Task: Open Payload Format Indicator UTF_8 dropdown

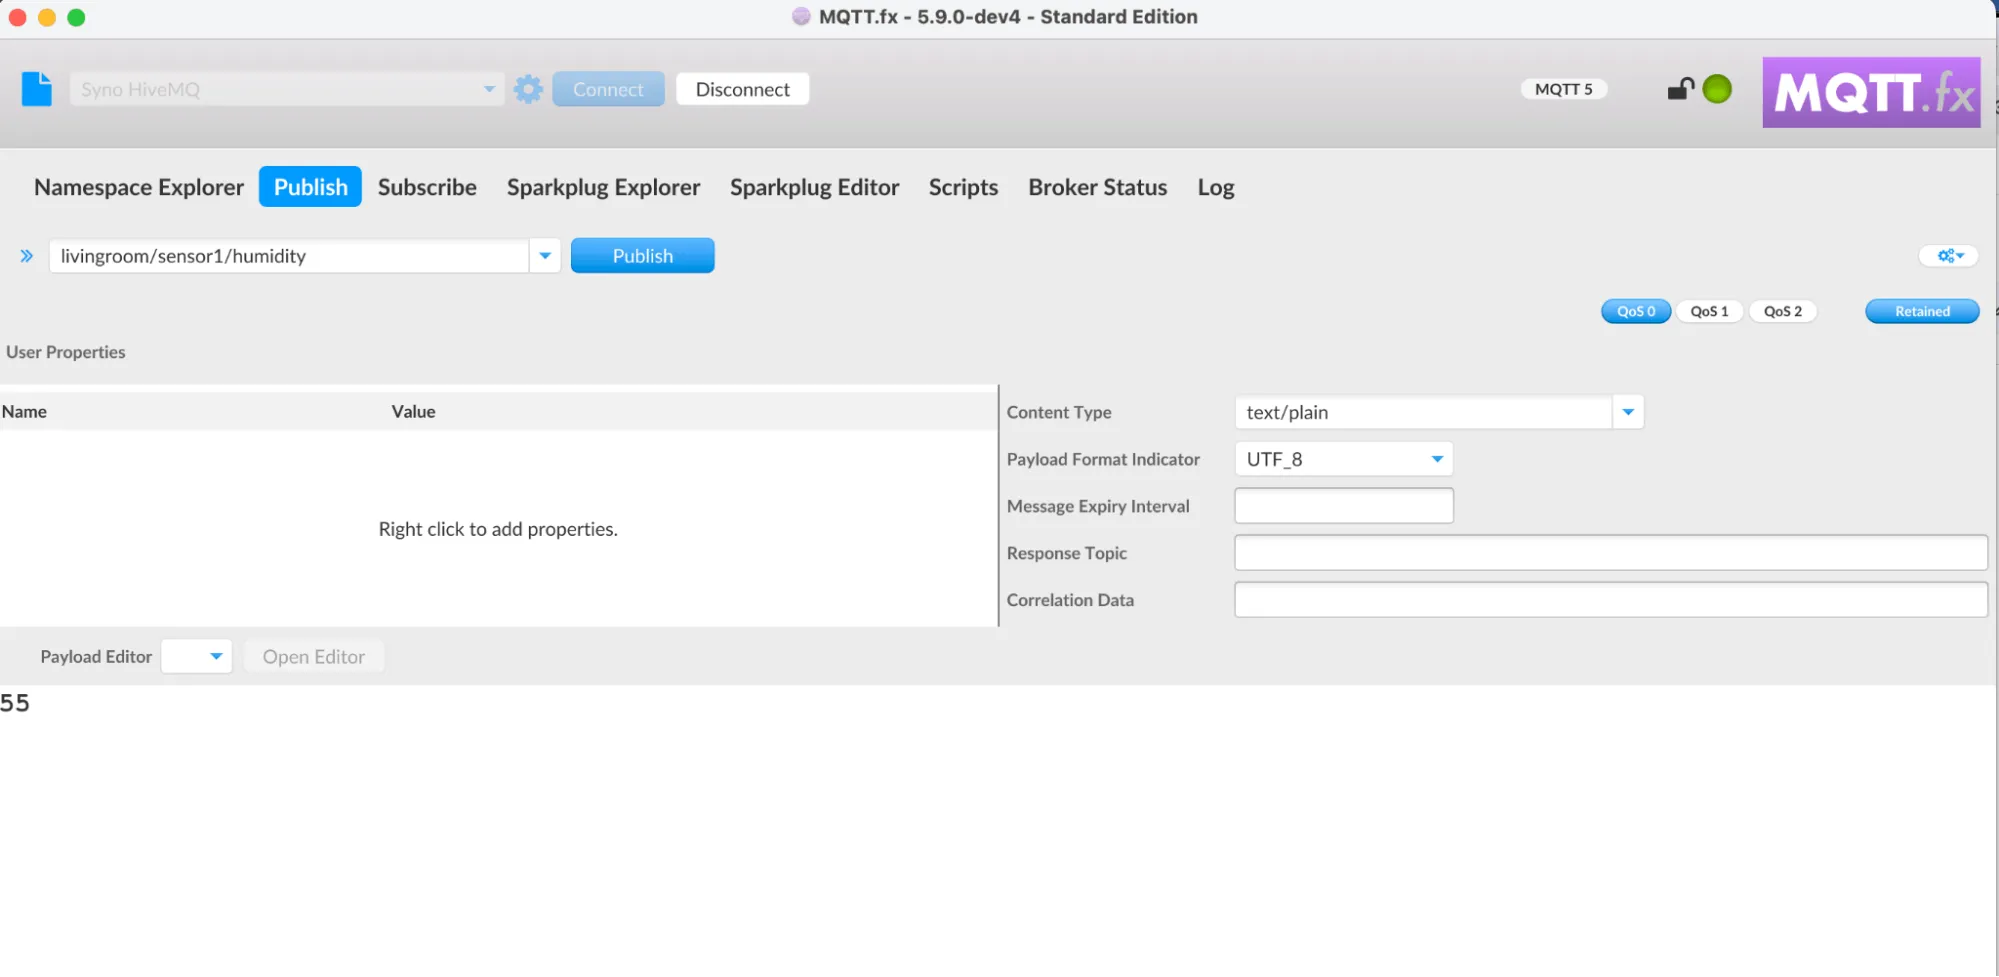Action: [1344, 459]
